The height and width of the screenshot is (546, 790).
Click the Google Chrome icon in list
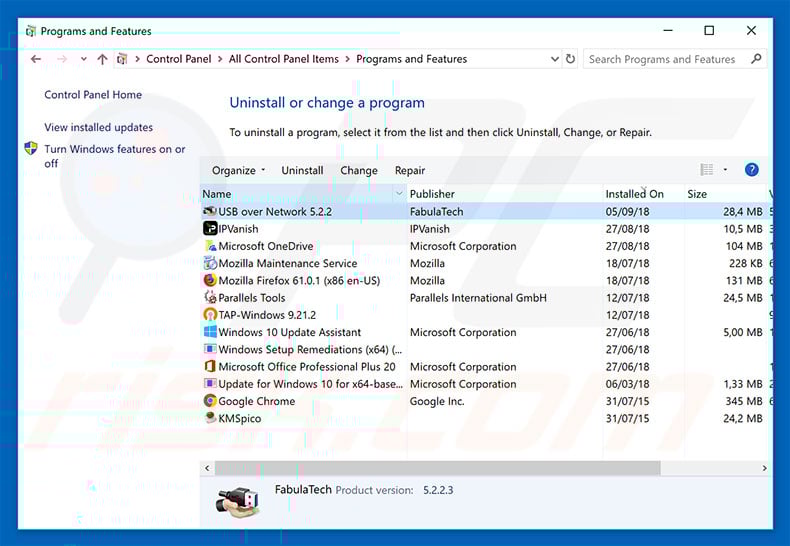210,401
